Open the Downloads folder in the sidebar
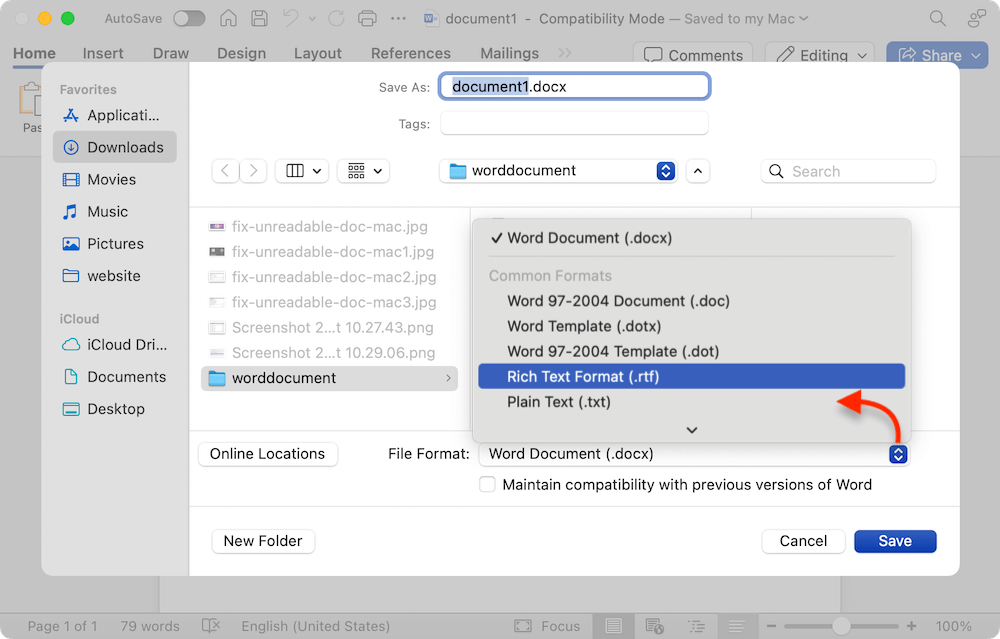Viewport: 1000px width, 639px height. click(114, 147)
